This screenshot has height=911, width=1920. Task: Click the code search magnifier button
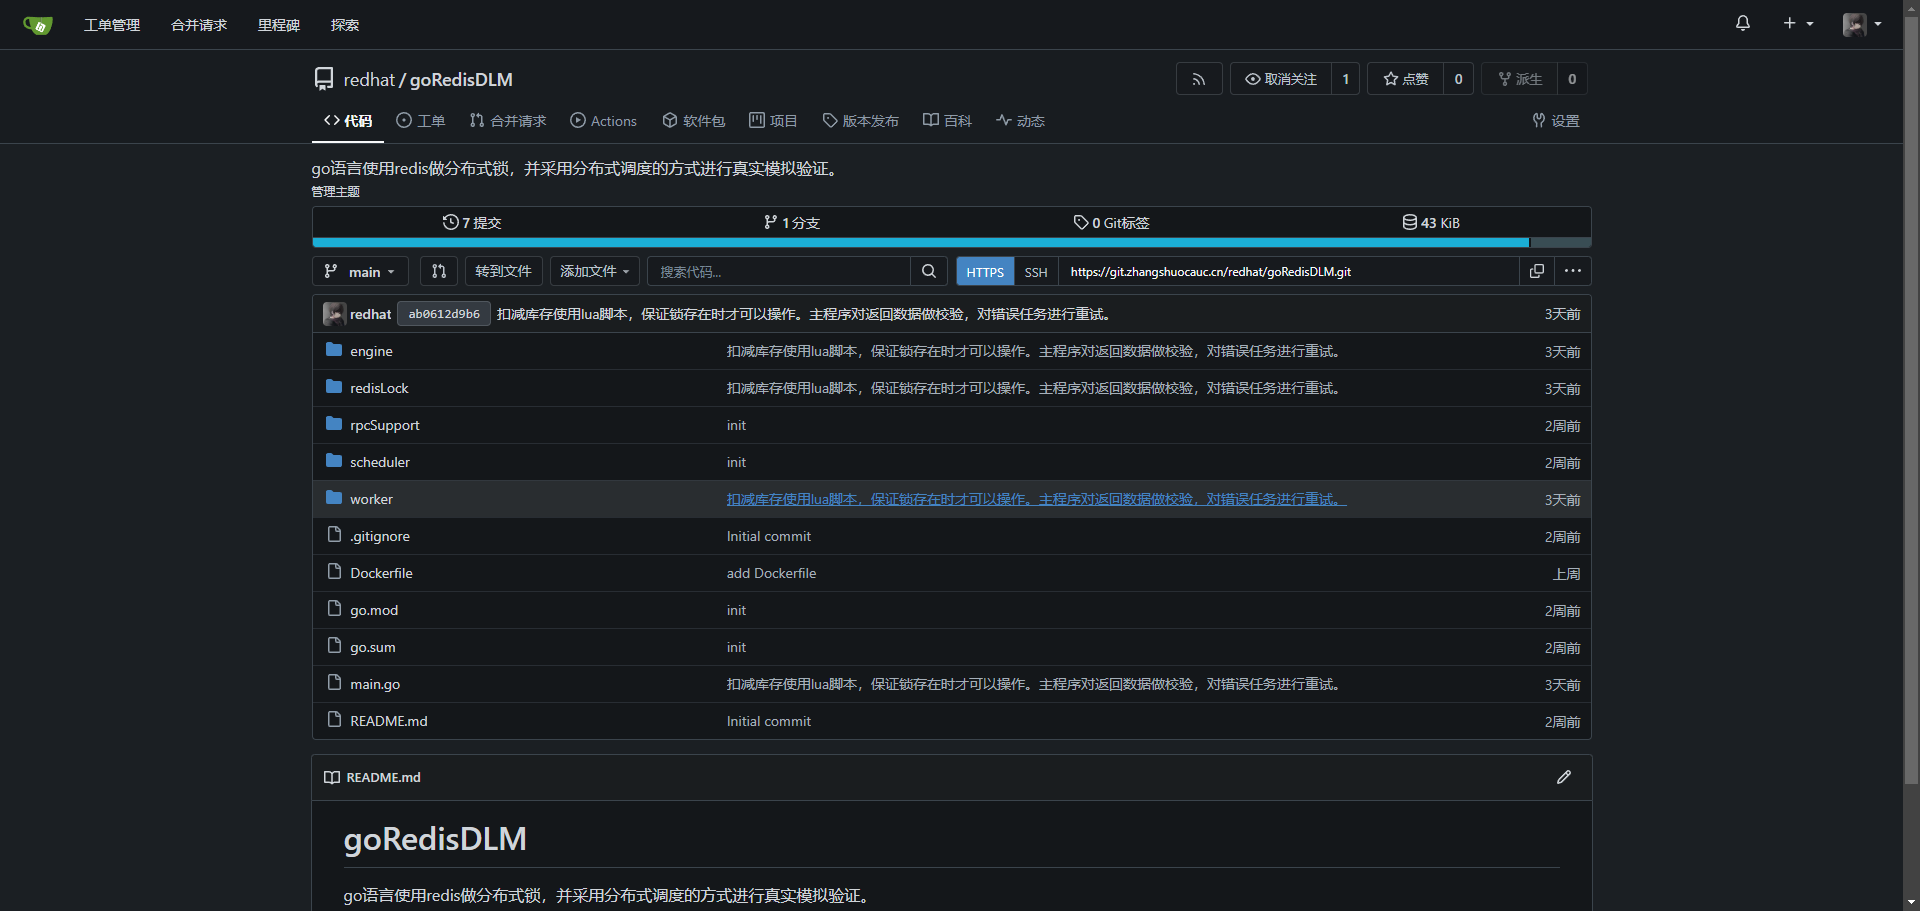pyautogui.click(x=929, y=272)
